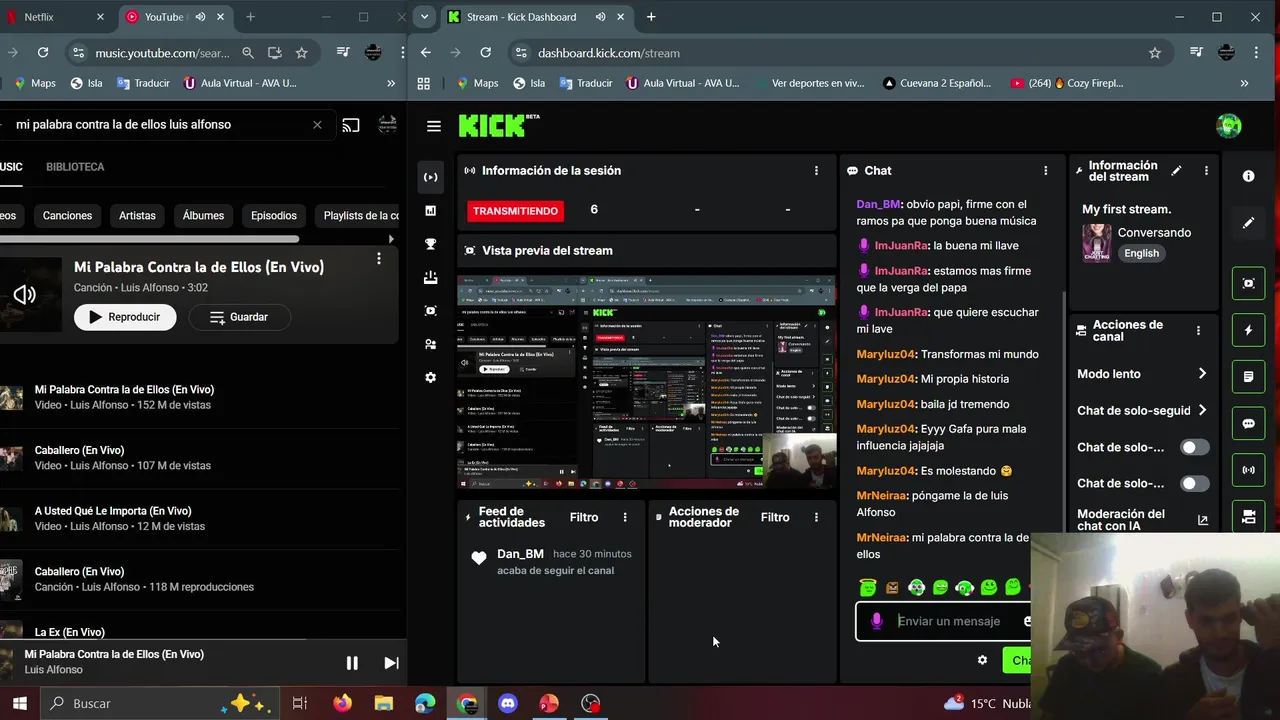
Task: Click the pencil edit icon in right toolbar
Action: tap(1248, 223)
